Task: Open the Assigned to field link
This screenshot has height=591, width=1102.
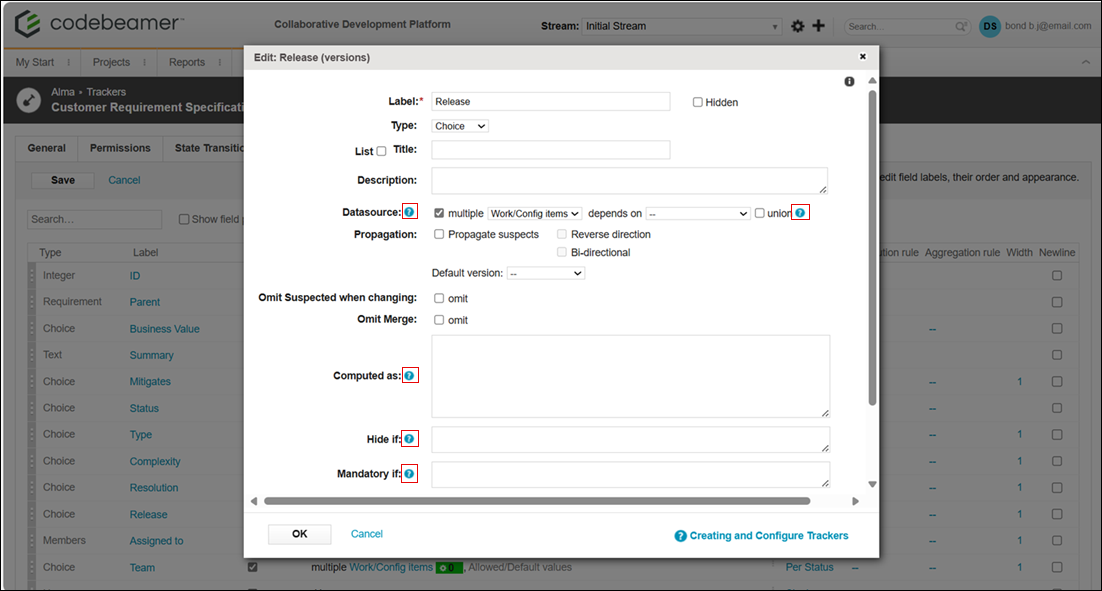Action: [156, 541]
